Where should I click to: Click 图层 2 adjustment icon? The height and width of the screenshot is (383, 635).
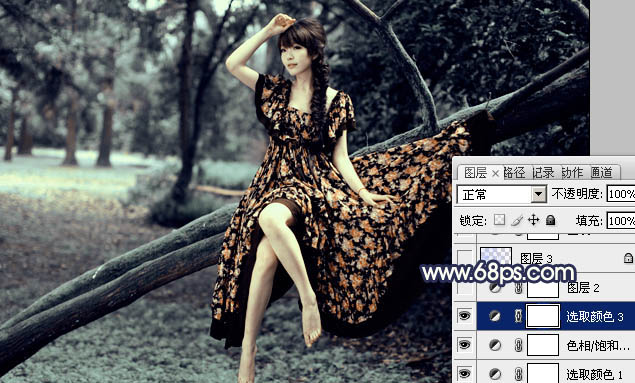(495, 288)
